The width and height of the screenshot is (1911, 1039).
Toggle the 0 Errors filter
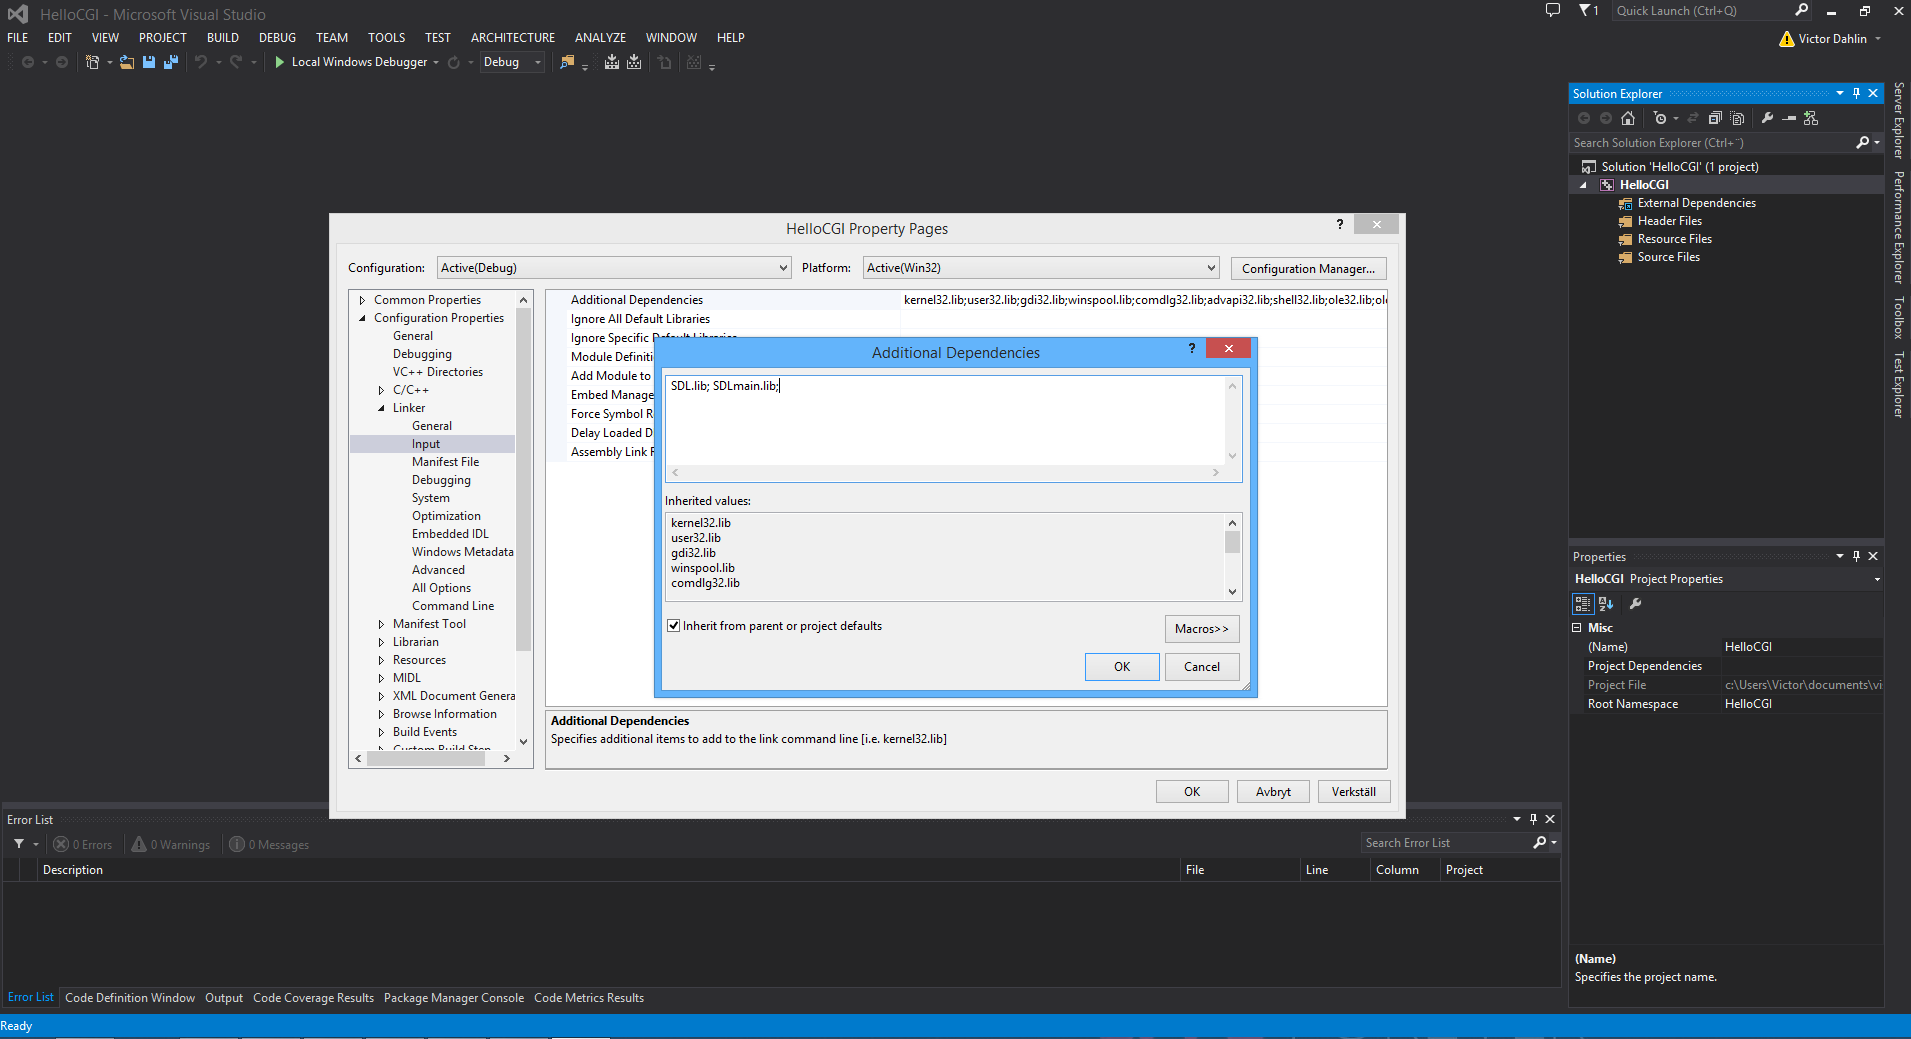83,845
